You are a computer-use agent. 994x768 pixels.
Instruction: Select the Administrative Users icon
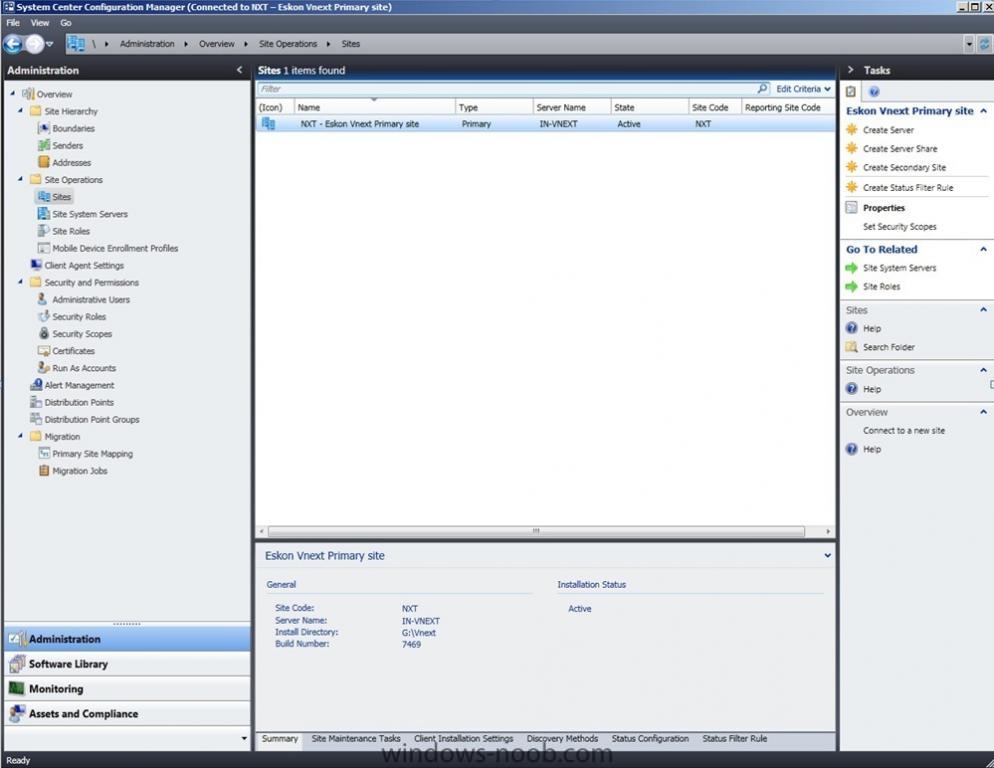tap(44, 299)
